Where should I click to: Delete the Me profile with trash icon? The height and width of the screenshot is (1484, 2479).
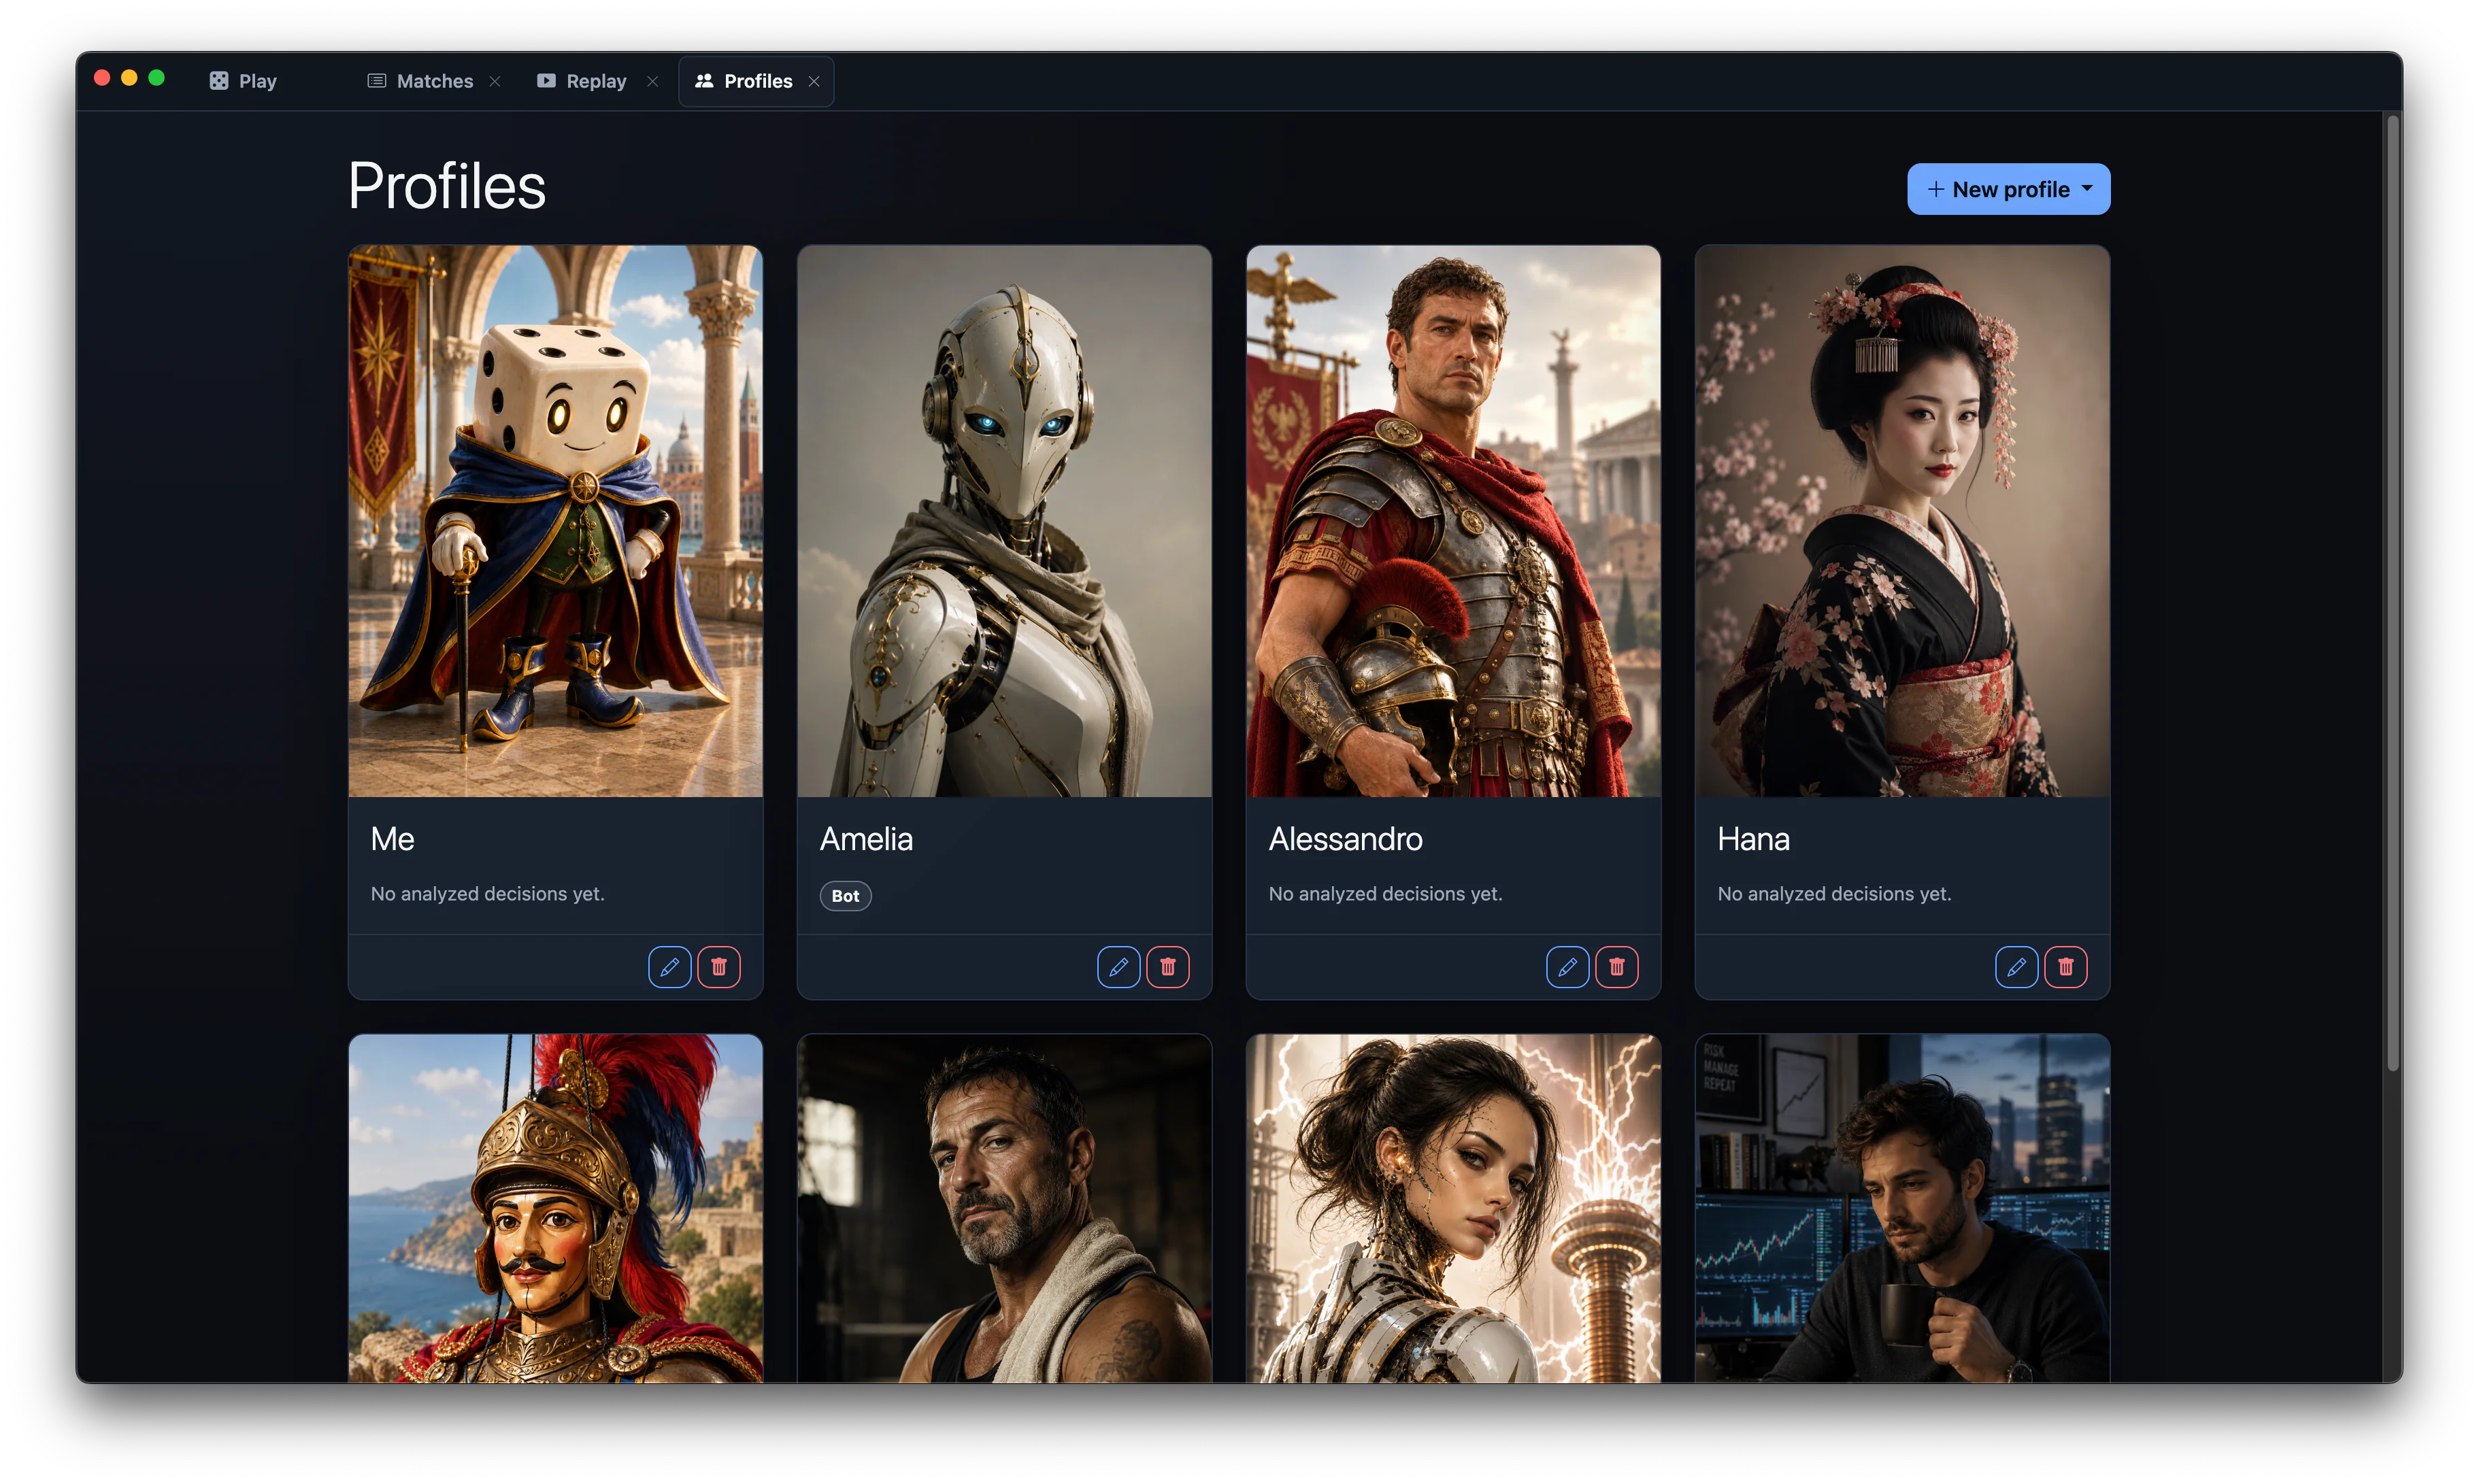718,967
